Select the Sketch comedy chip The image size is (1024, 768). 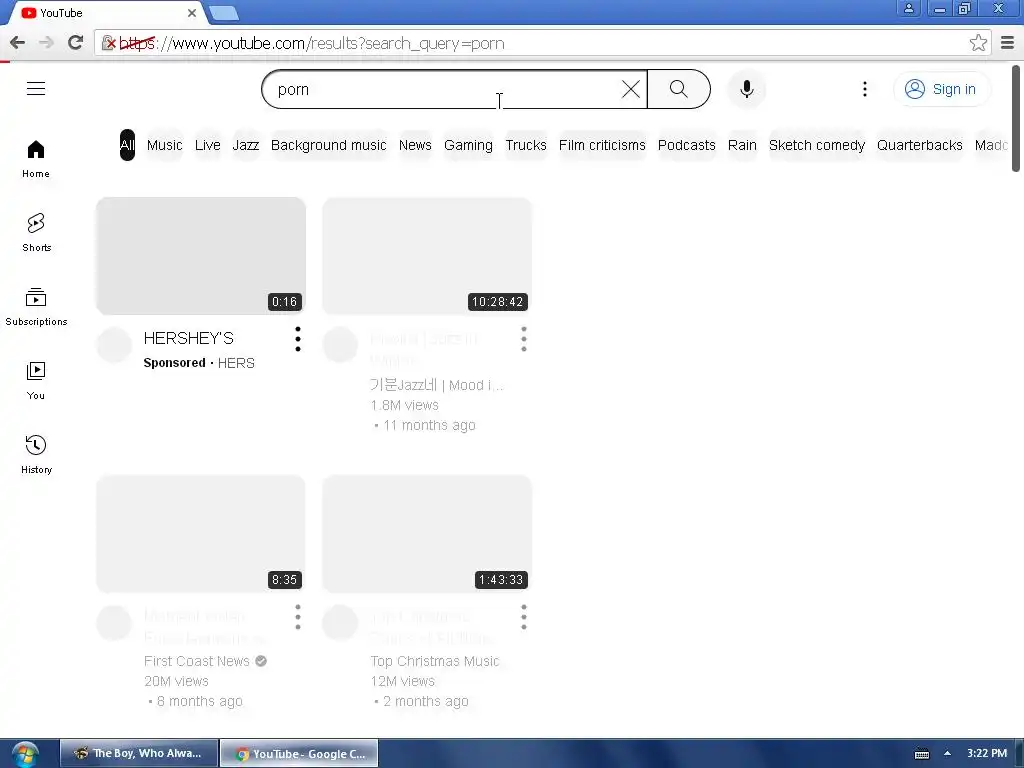[x=816, y=145]
